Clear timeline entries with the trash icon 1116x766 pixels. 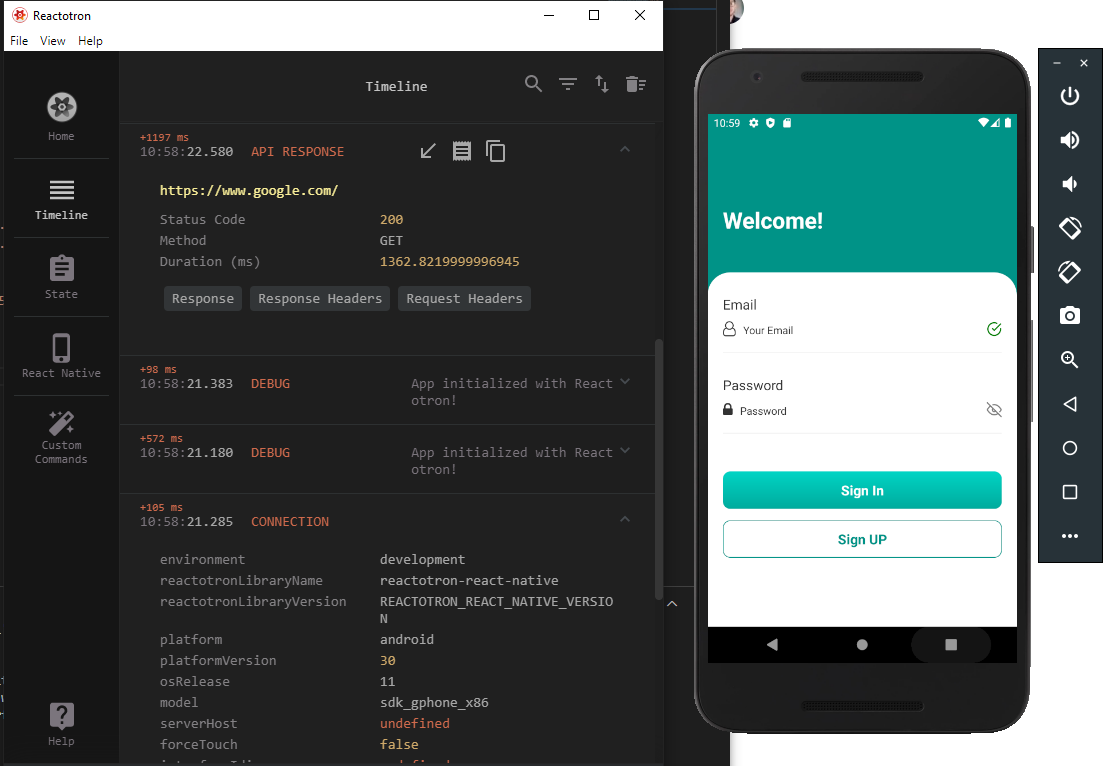coord(636,85)
